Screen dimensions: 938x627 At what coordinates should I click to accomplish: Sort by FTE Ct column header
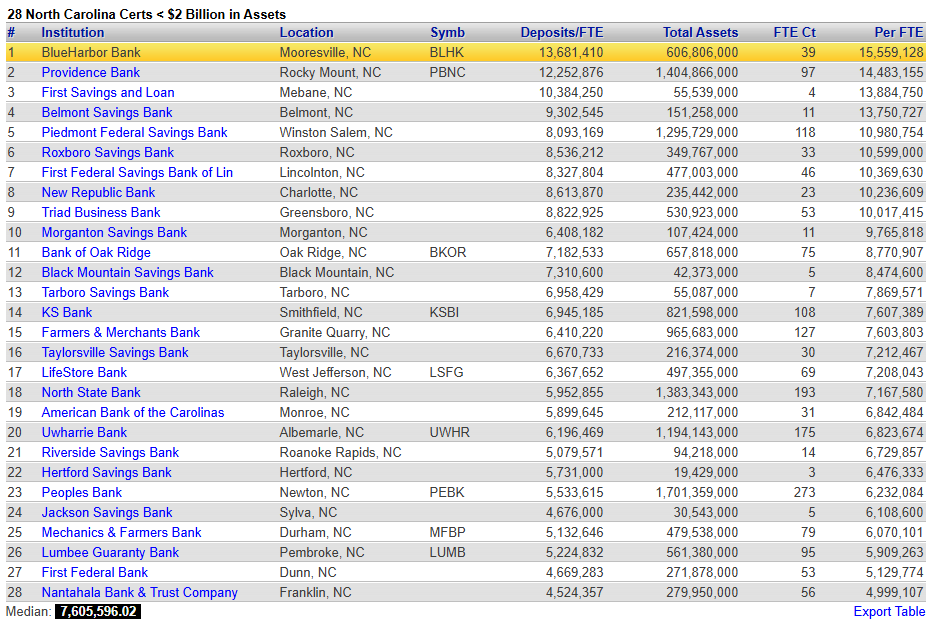click(794, 32)
